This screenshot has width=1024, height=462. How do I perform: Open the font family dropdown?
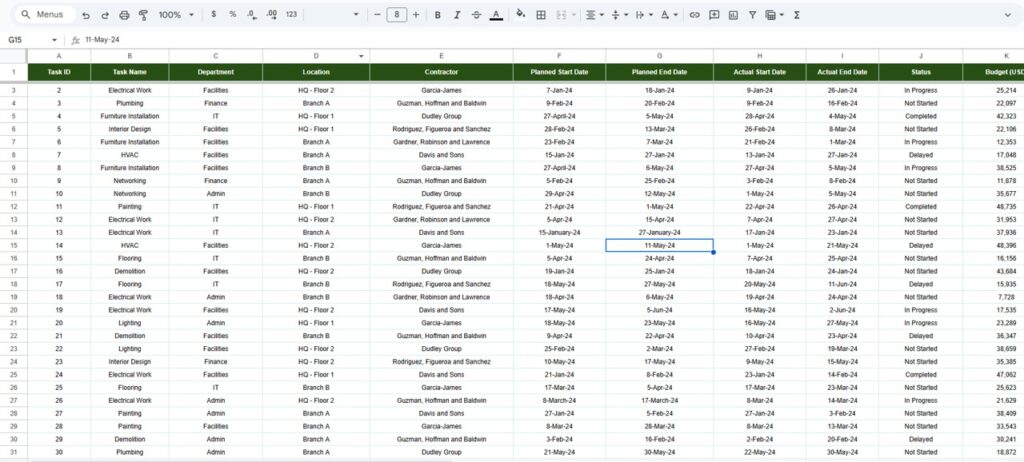click(356, 14)
